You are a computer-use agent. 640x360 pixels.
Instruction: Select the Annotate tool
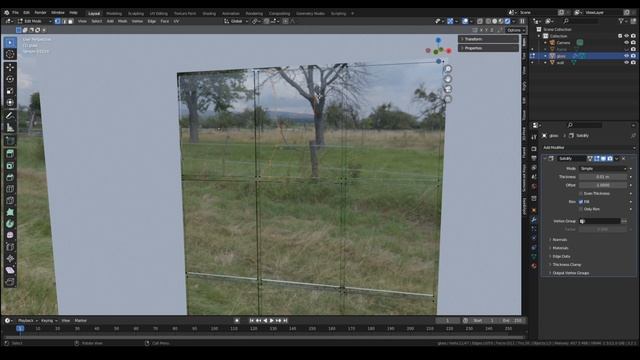[x=10, y=116]
